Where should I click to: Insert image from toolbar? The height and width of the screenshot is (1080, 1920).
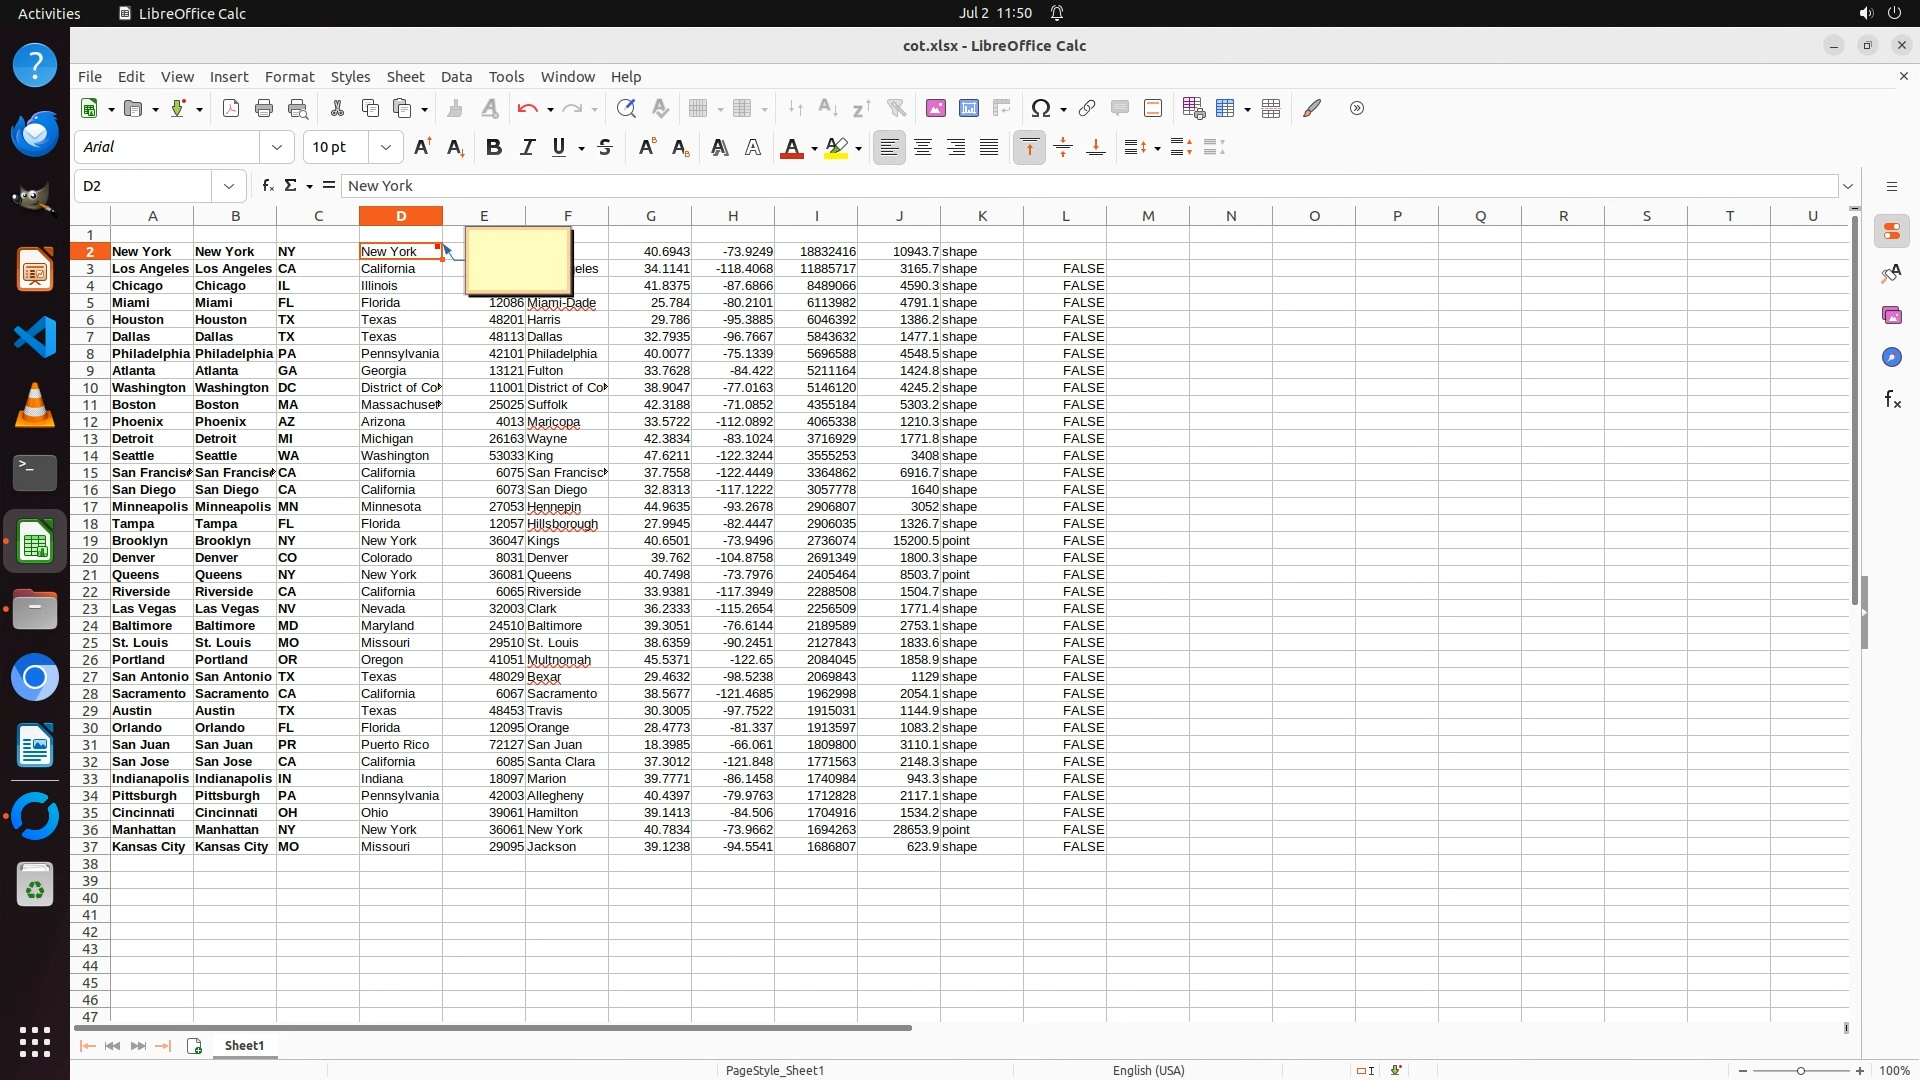936,109
